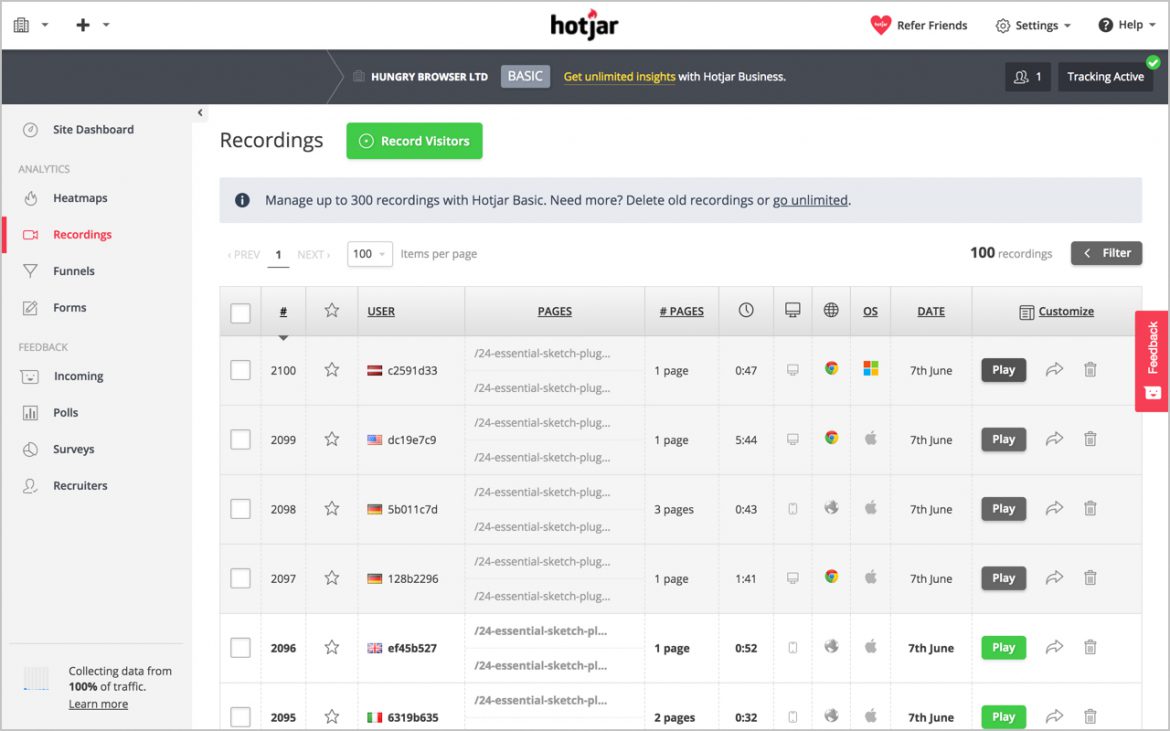
Task: Sort by recording number column
Action: [284, 312]
